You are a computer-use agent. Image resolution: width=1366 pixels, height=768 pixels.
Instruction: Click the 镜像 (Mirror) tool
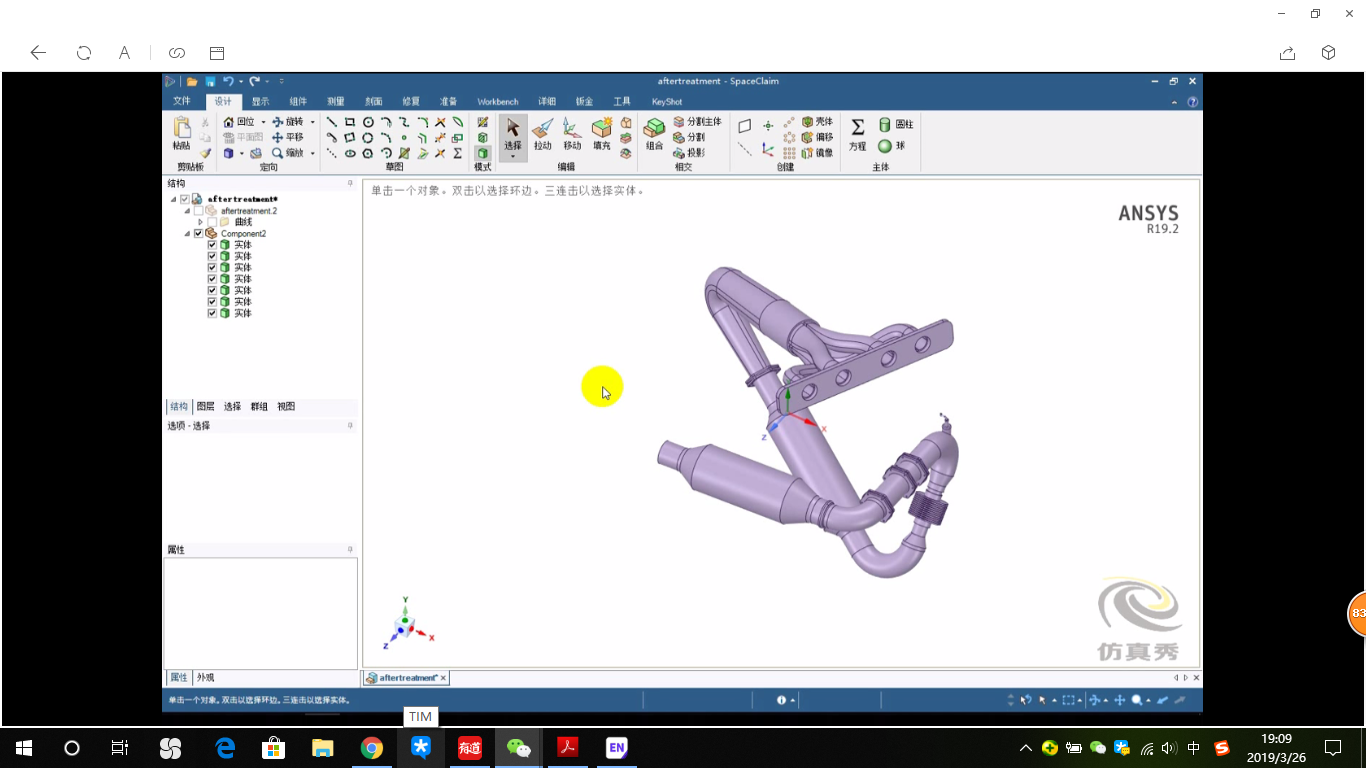point(817,153)
